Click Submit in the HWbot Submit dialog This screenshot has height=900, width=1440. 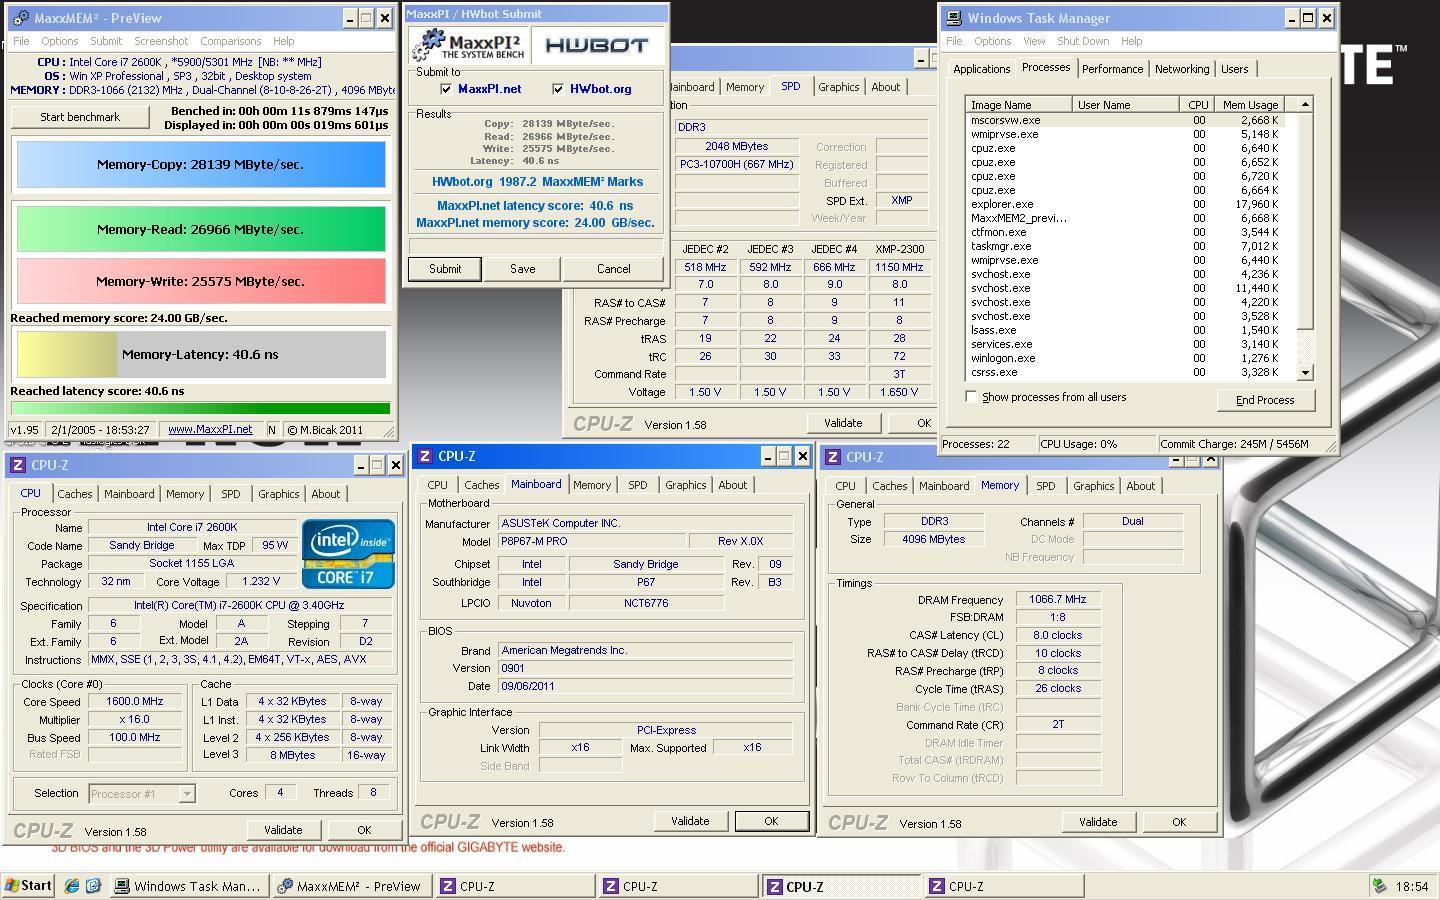click(x=445, y=269)
